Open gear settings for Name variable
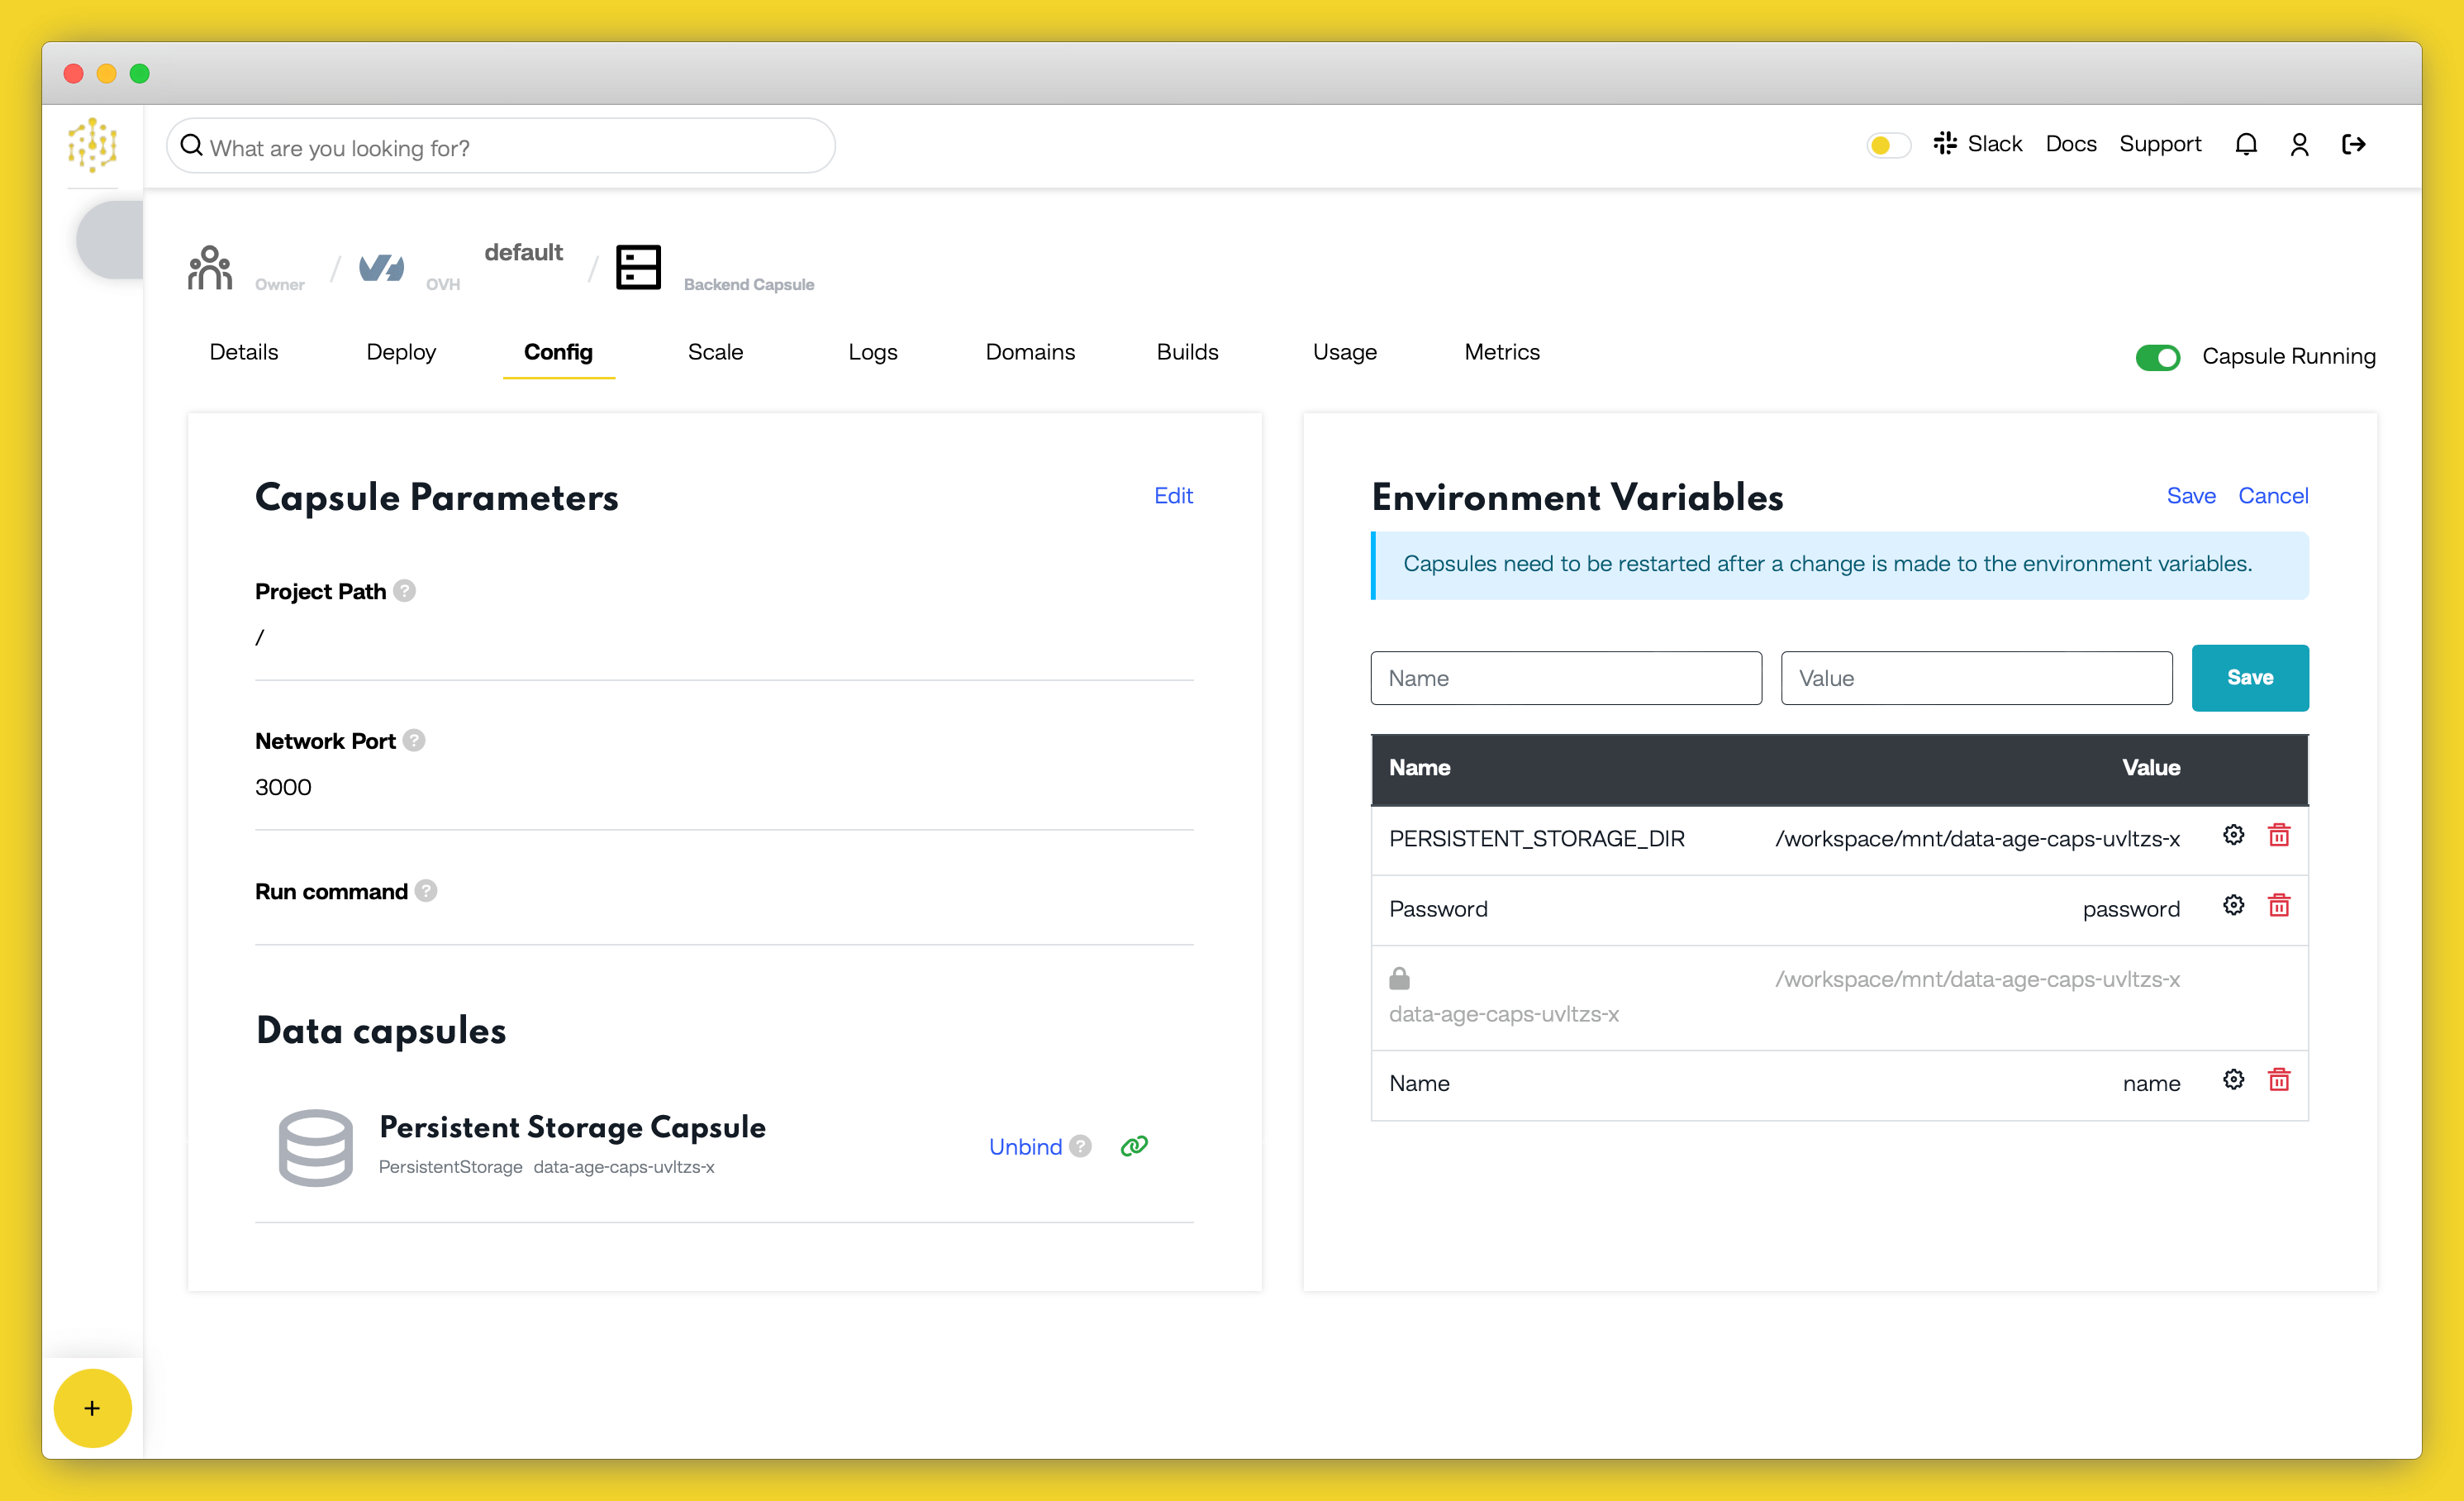 (x=2233, y=1079)
